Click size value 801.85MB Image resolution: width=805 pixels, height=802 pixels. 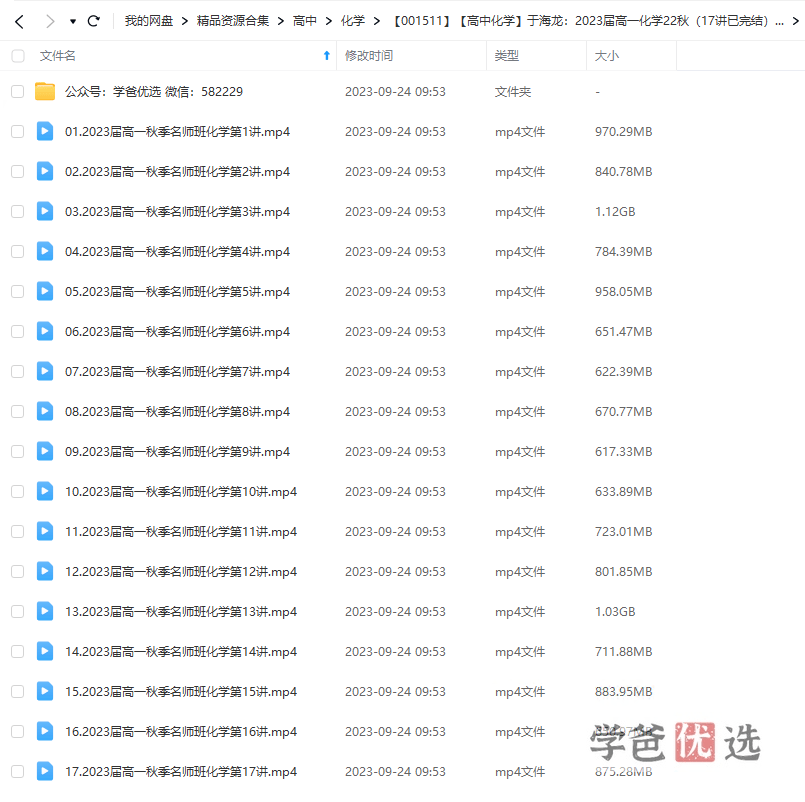(x=623, y=572)
